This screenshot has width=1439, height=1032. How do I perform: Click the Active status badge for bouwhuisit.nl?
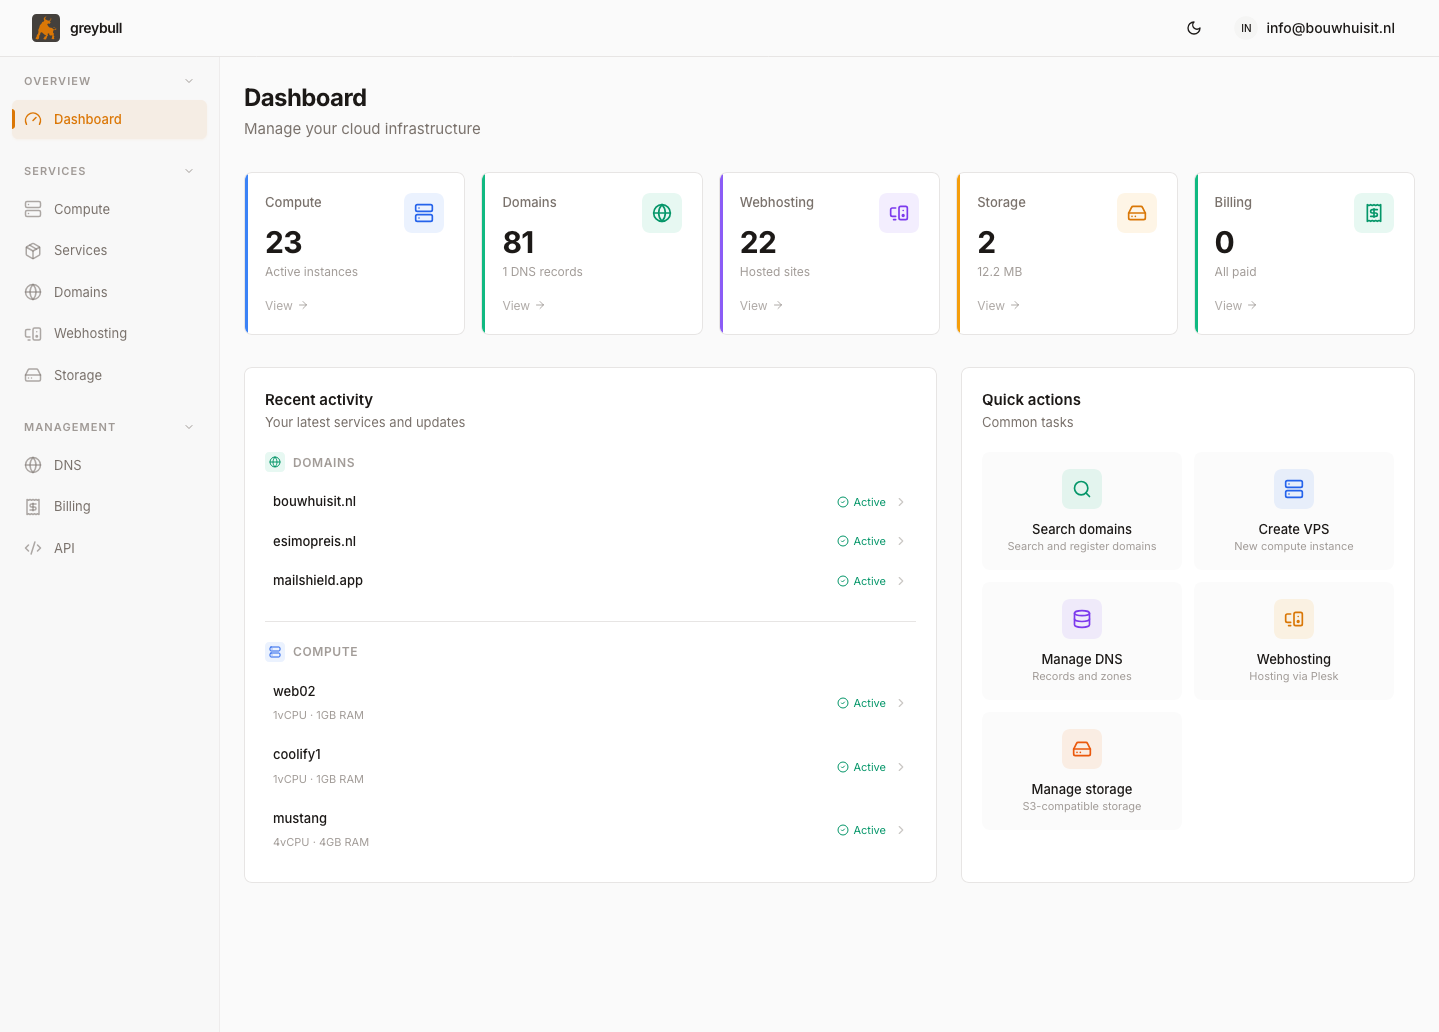tap(862, 501)
